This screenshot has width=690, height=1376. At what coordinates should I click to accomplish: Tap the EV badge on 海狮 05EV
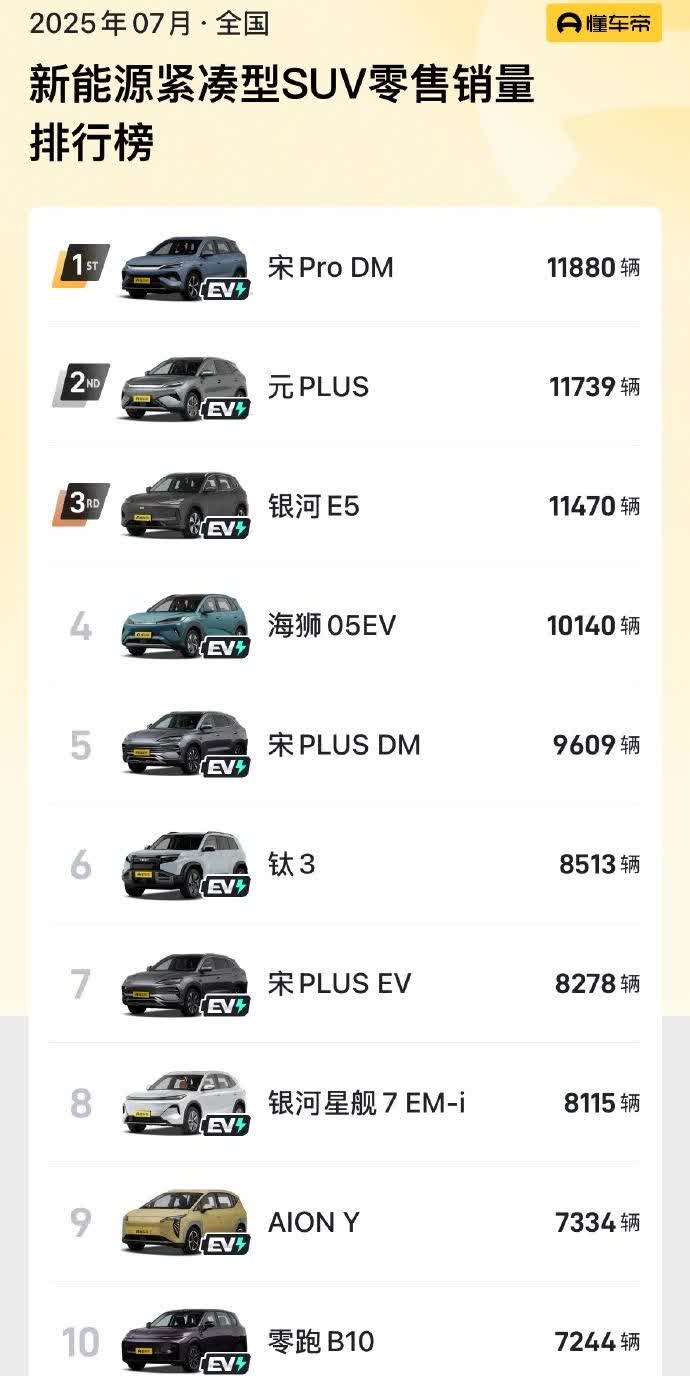[x=225, y=648]
